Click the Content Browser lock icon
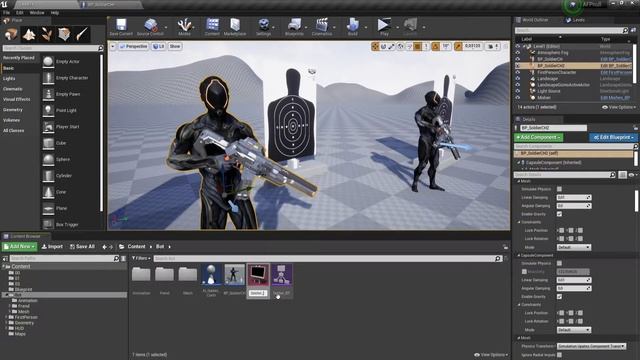 point(505,247)
